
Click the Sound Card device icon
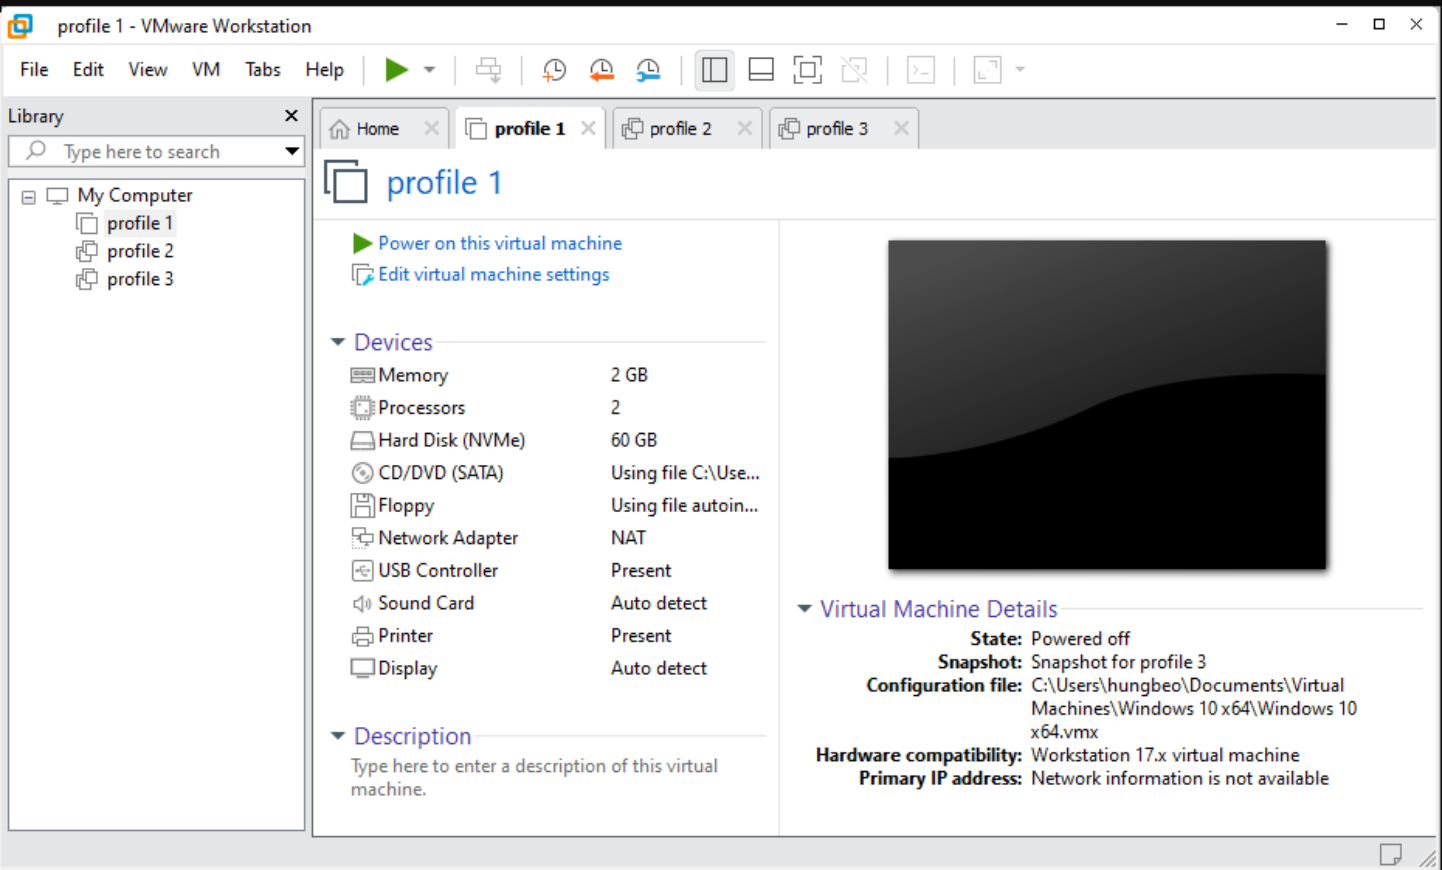pyautogui.click(x=362, y=603)
